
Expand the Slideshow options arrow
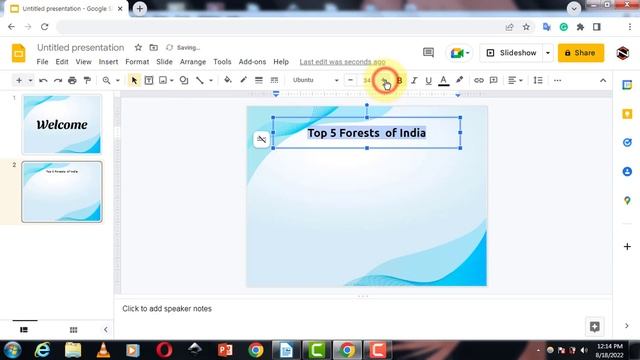click(x=548, y=53)
